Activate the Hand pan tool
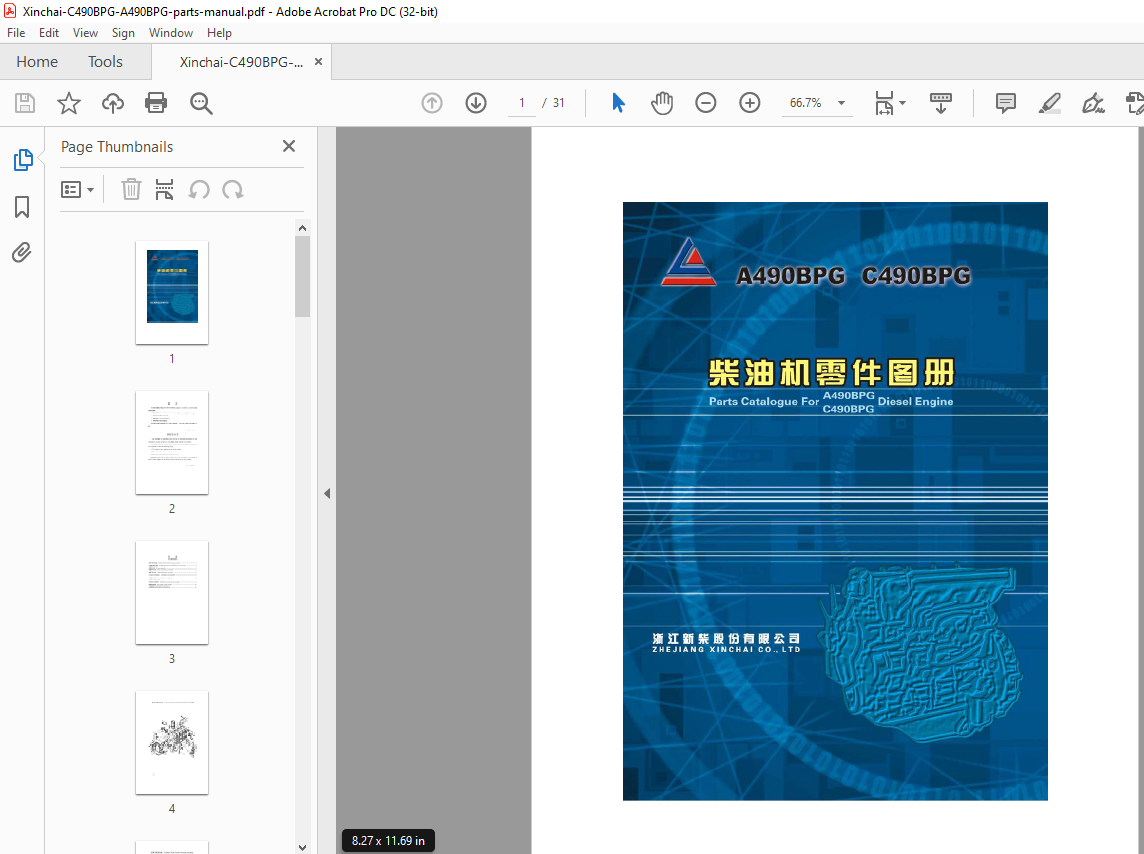 click(x=662, y=103)
